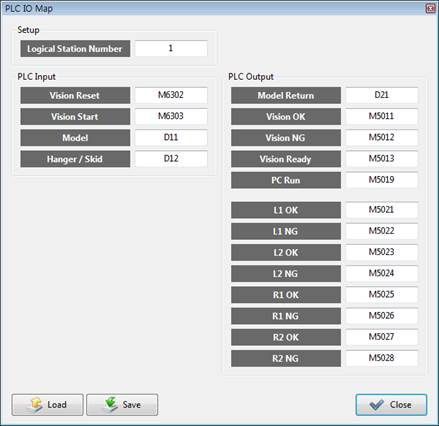Click the Logical Station Number label
This screenshot has width=439, height=426.
(x=75, y=49)
